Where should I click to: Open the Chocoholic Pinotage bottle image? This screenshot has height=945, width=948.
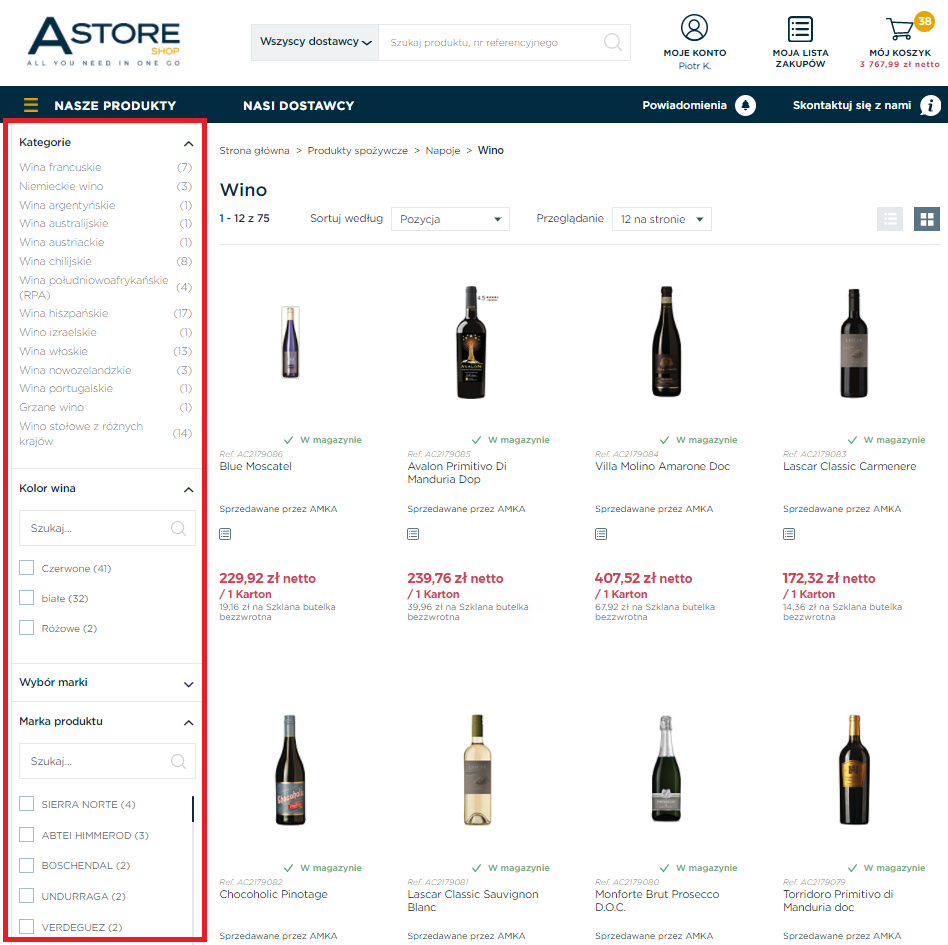pos(290,770)
